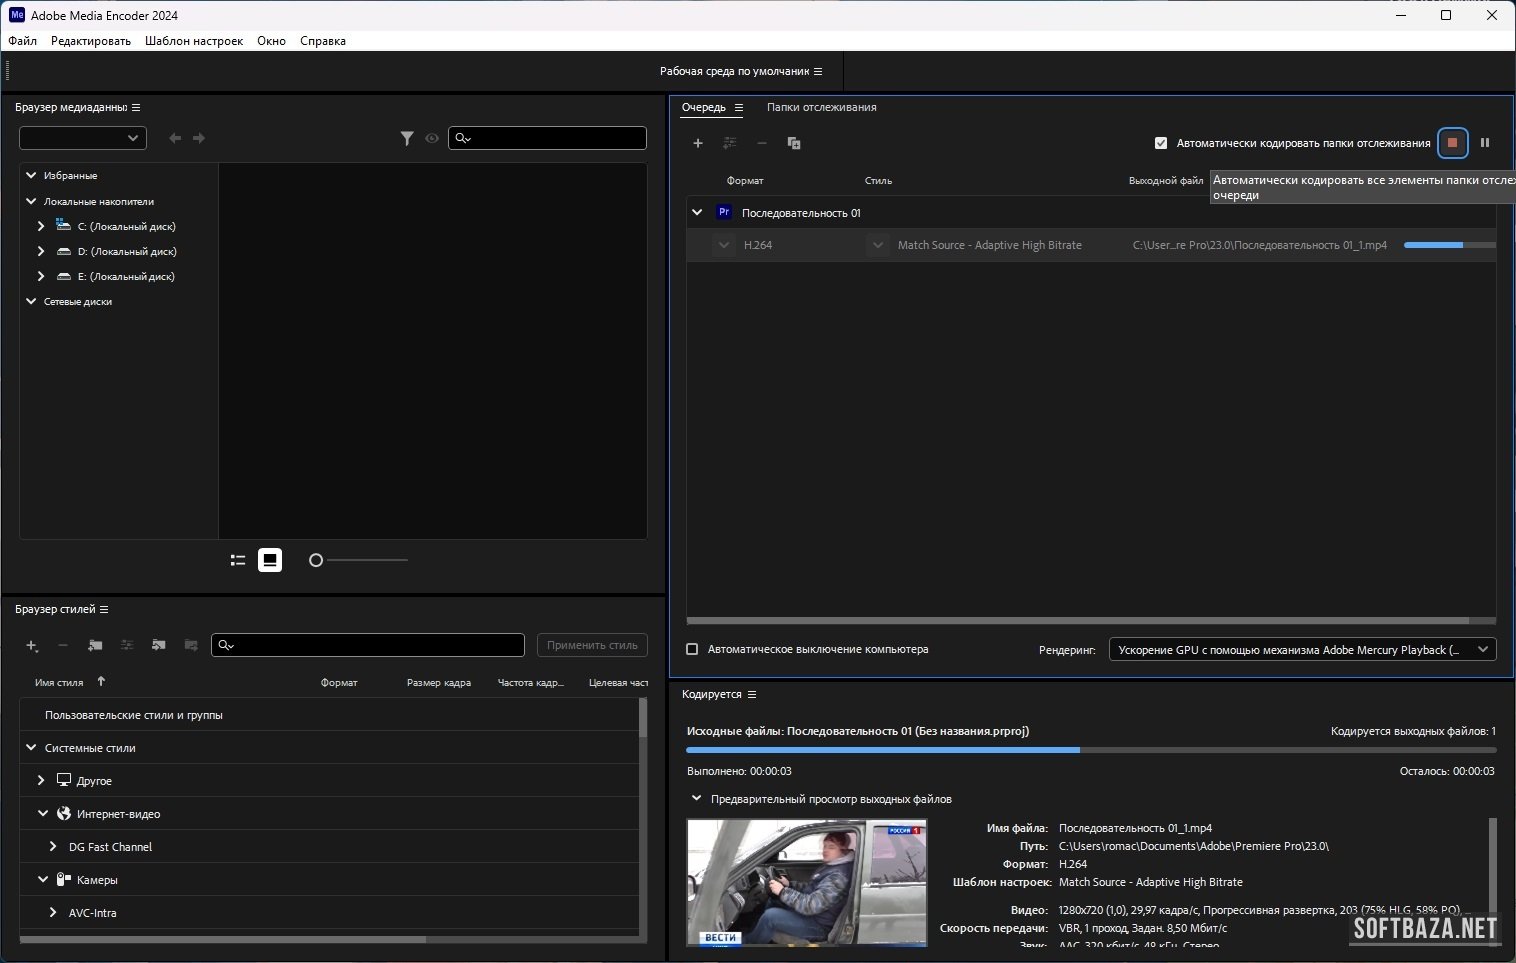Toggle the eye icon in Media Browser
This screenshot has height=963, width=1516.
(x=432, y=138)
